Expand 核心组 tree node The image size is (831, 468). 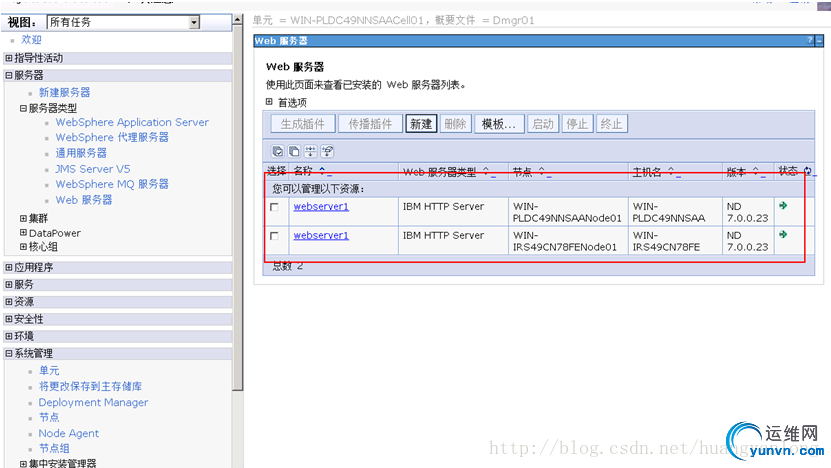[x=23, y=246]
